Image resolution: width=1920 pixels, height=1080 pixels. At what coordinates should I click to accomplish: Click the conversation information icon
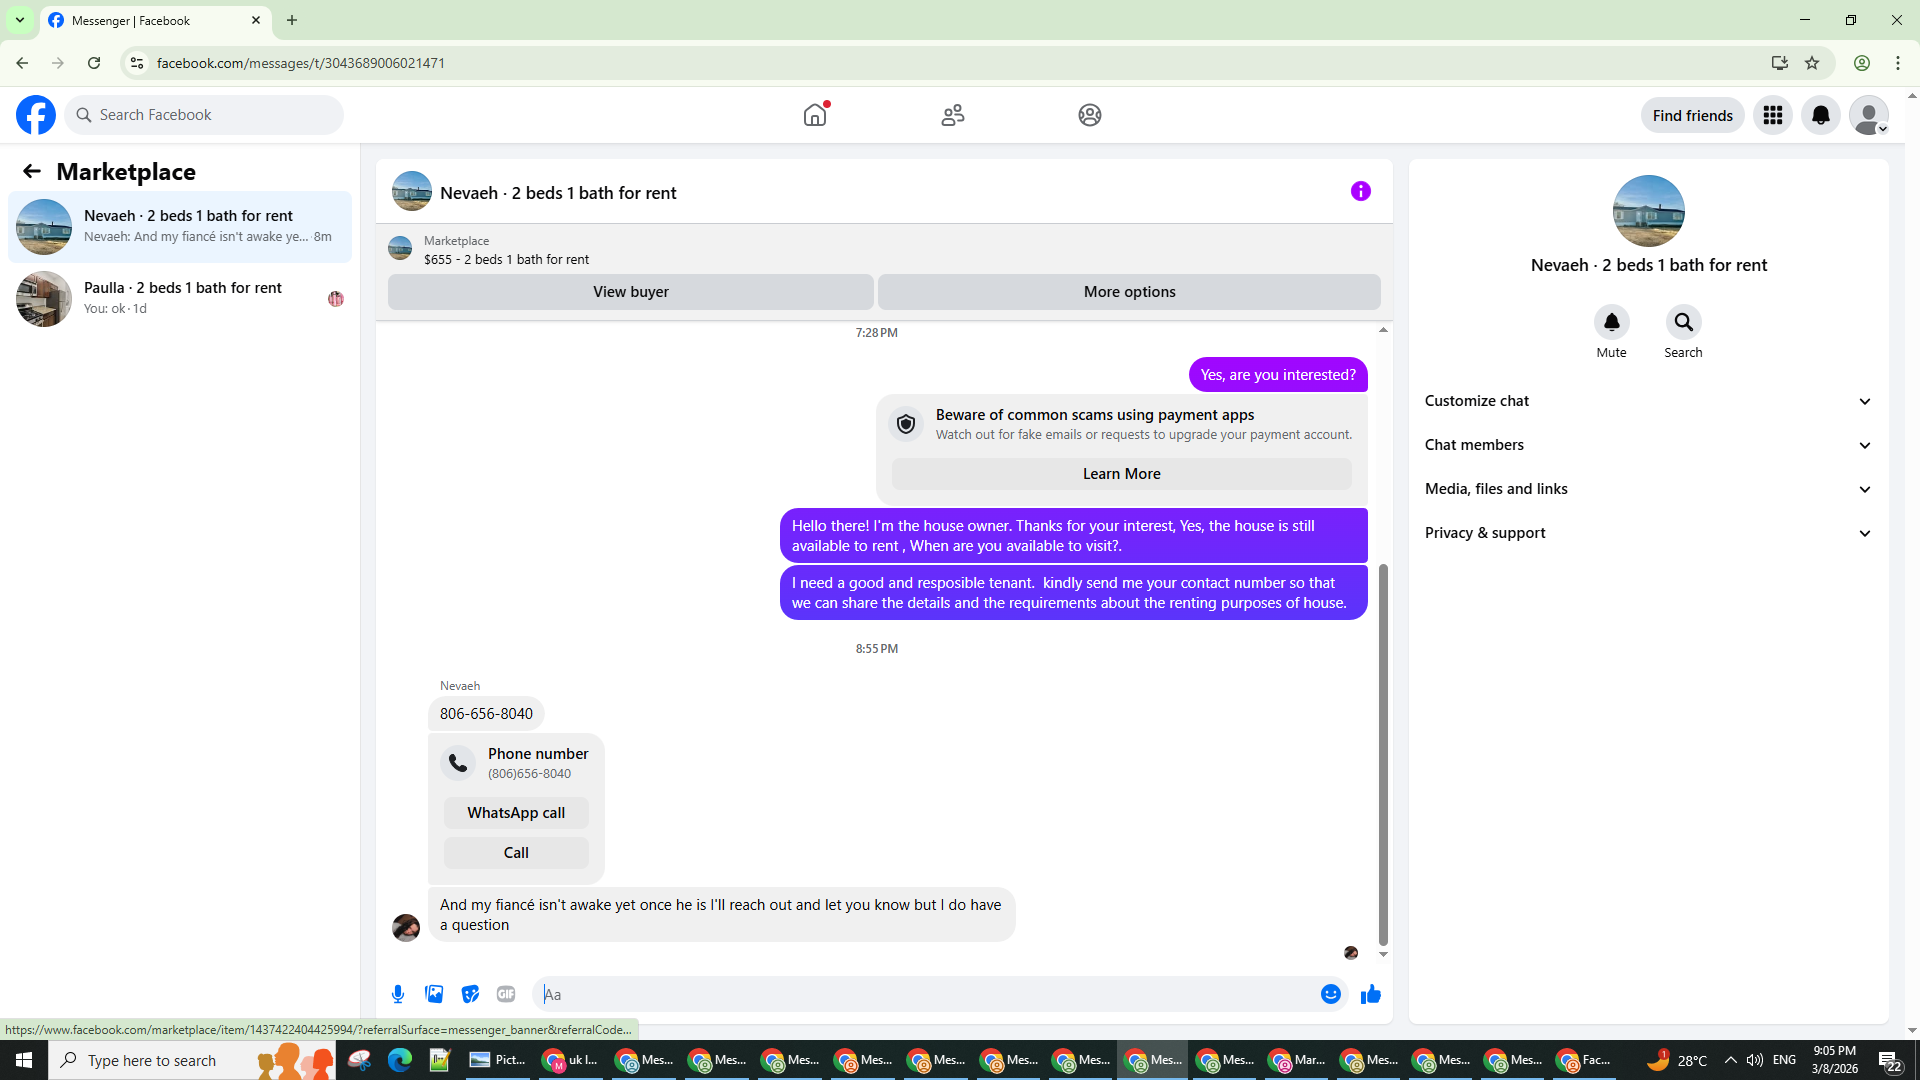click(x=1360, y=191)
